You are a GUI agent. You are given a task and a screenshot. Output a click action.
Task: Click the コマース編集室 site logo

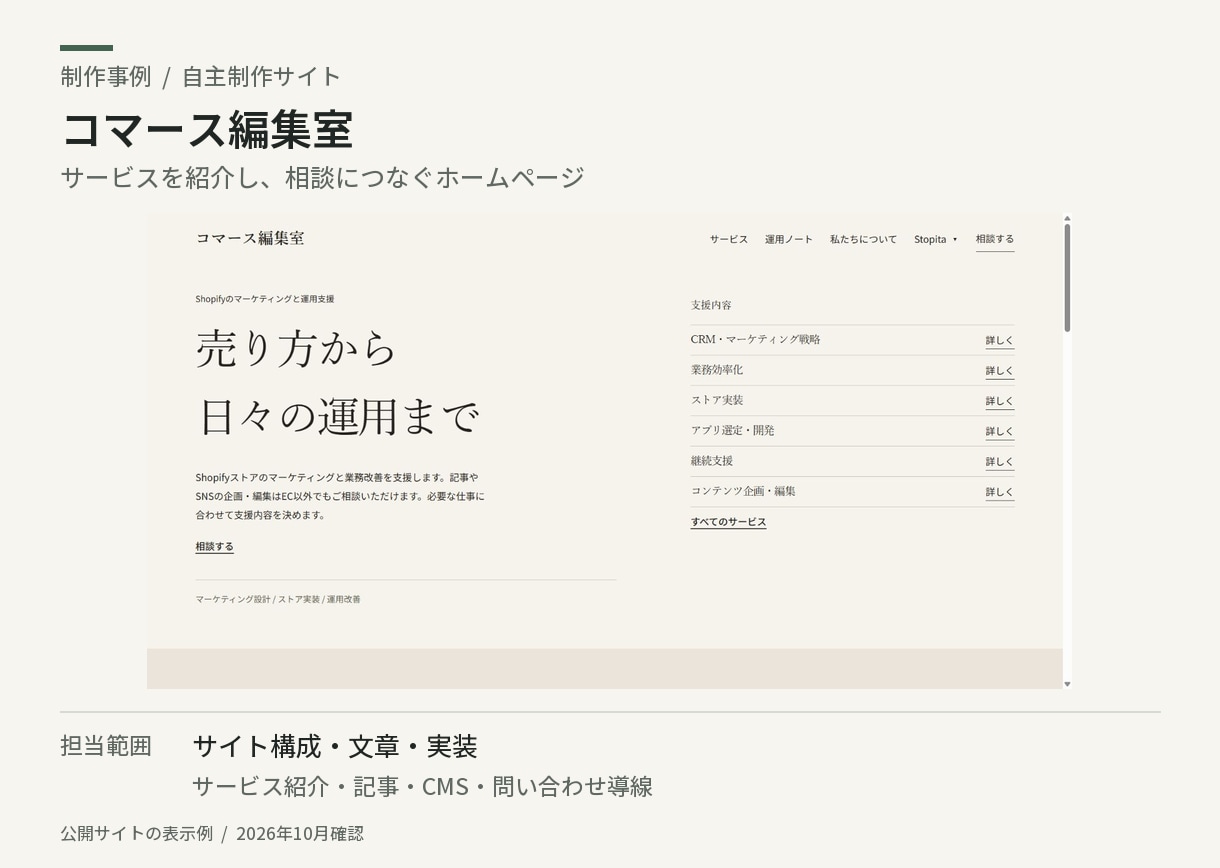(x=250, y=238)
